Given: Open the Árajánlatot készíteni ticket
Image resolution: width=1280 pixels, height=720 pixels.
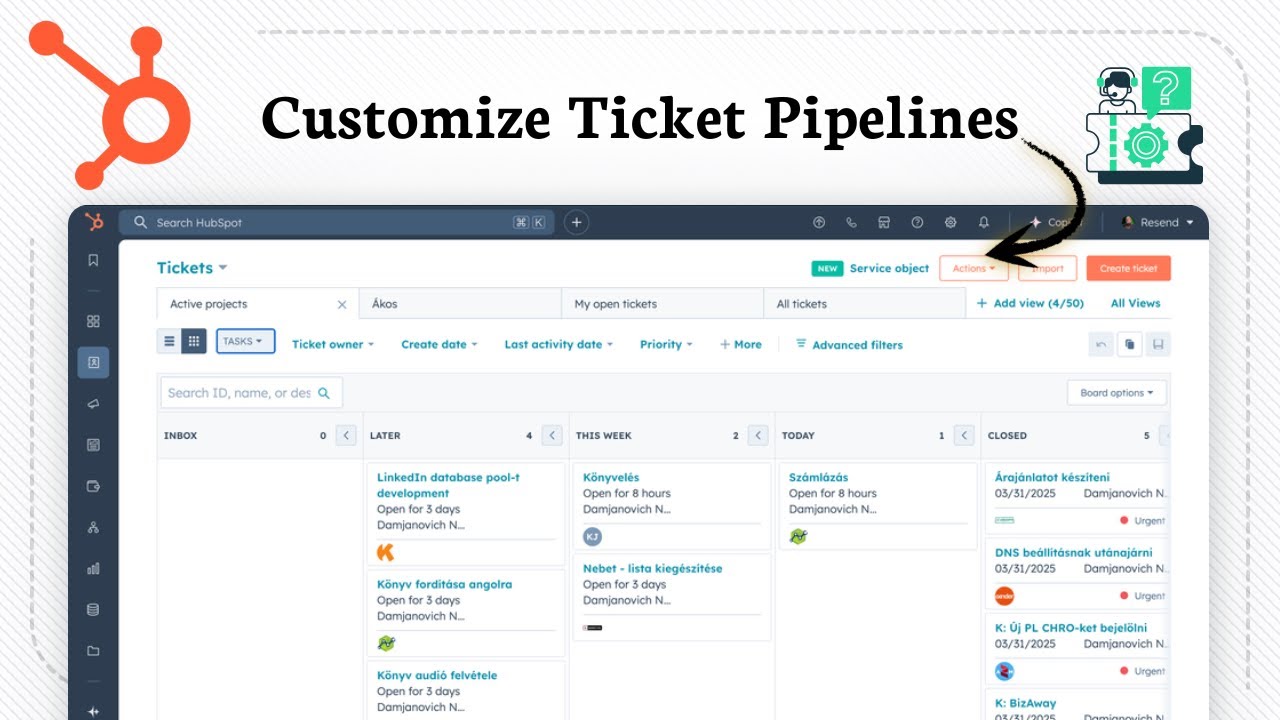Looking at the screenshot, I should pyautogui.click(x=1052, y=477).
